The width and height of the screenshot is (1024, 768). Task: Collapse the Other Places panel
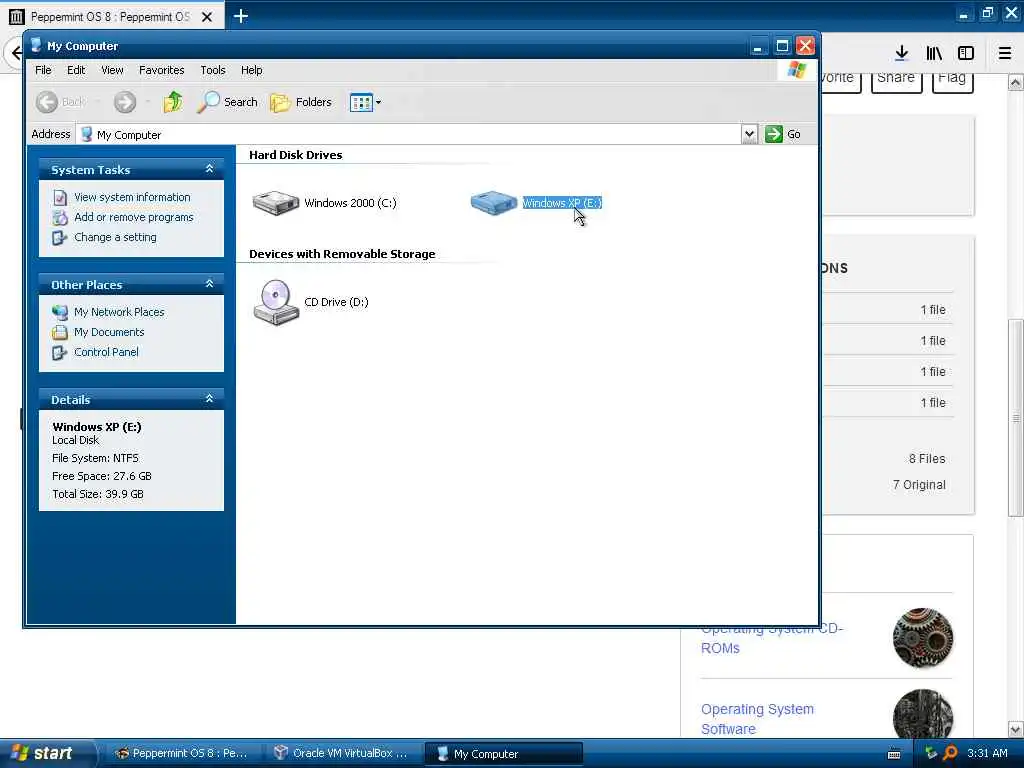(210, 284)
